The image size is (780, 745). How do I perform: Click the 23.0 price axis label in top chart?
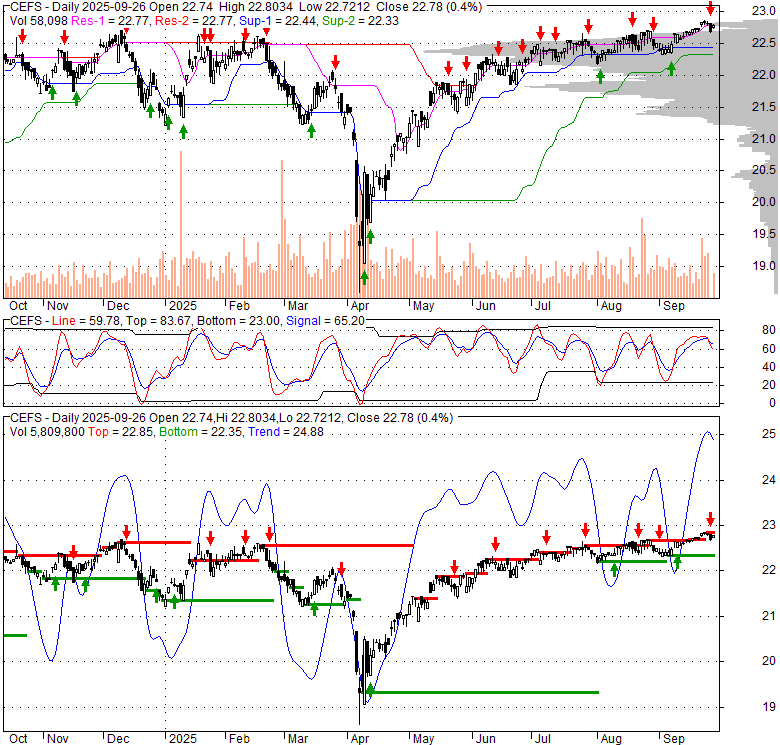763,11
